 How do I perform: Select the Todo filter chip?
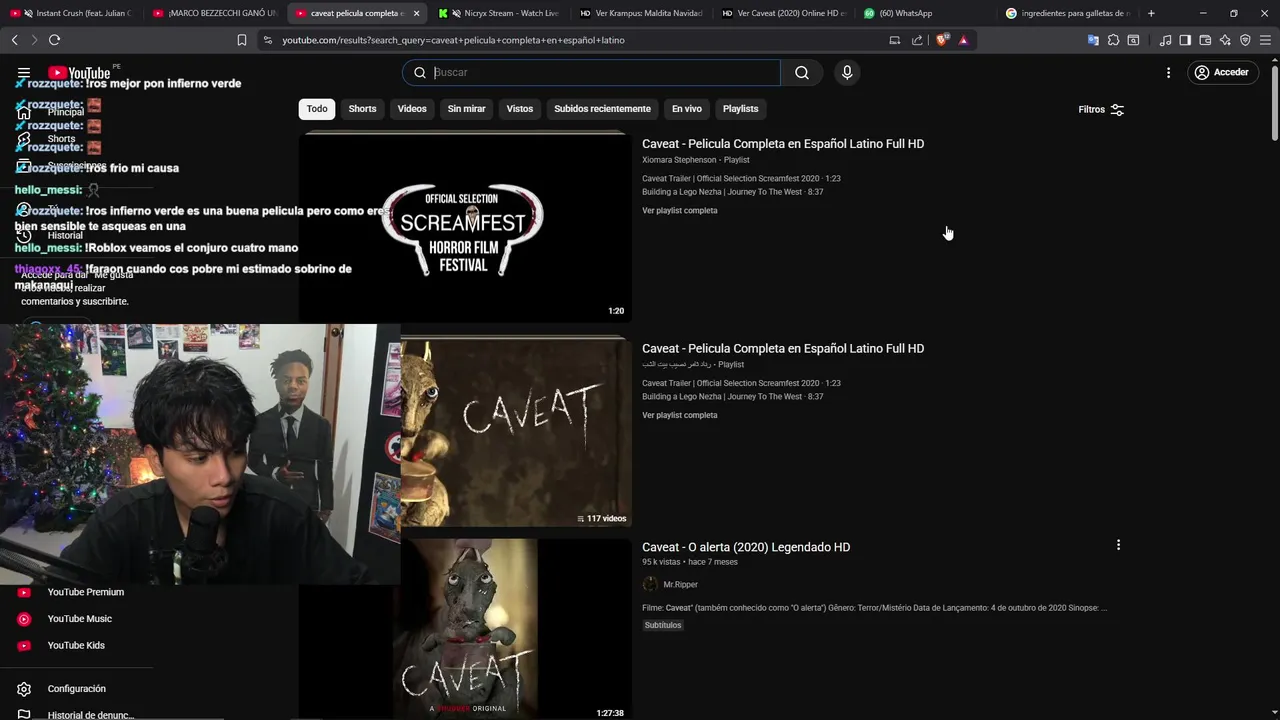tap(317, 109)
